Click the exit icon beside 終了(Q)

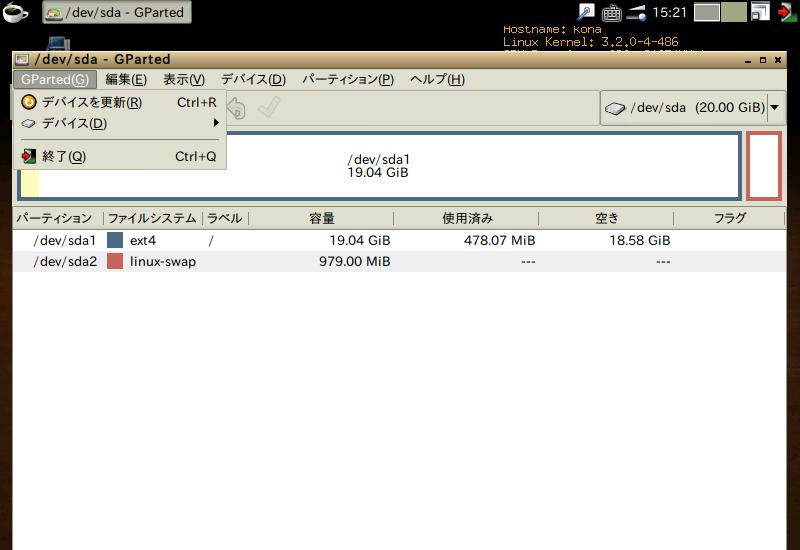29,156
